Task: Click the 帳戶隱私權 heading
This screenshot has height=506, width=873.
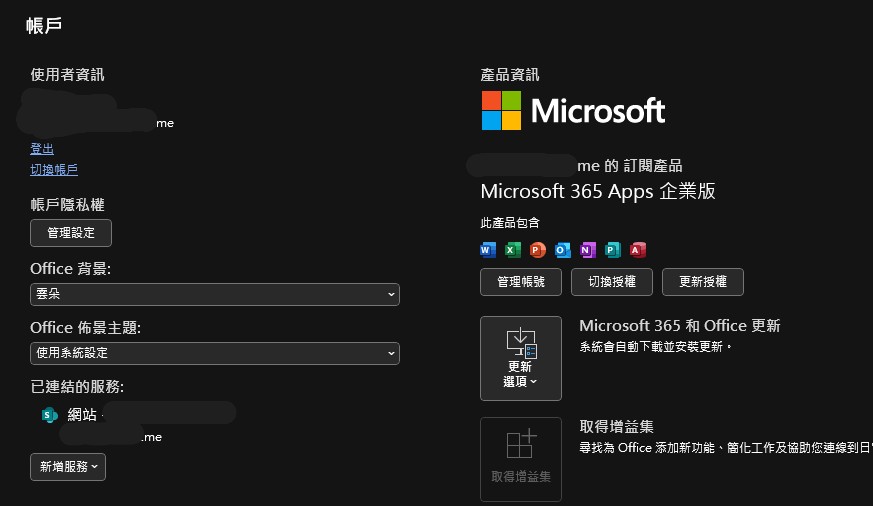Action: point(67,204)
